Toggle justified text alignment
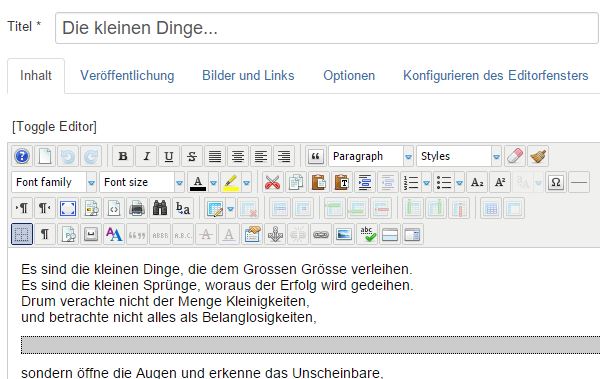 coord(215,156)
